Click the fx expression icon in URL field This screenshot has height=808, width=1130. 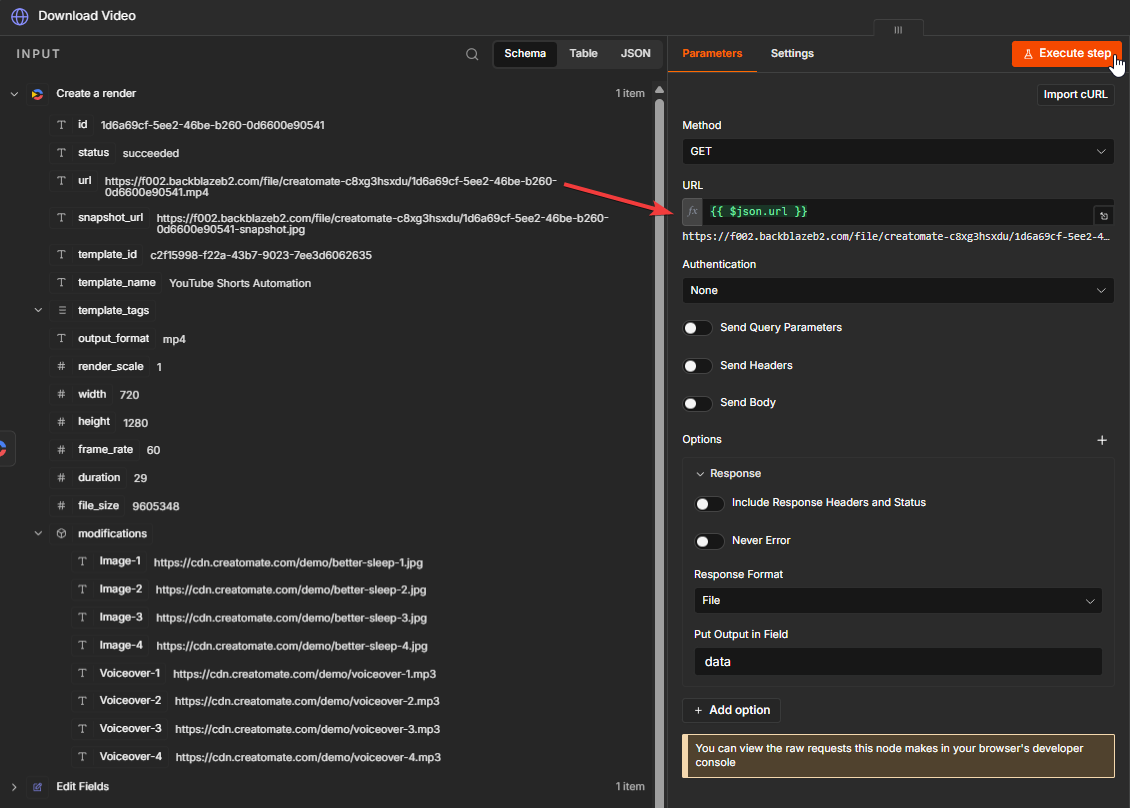click(x=693, y=211)
